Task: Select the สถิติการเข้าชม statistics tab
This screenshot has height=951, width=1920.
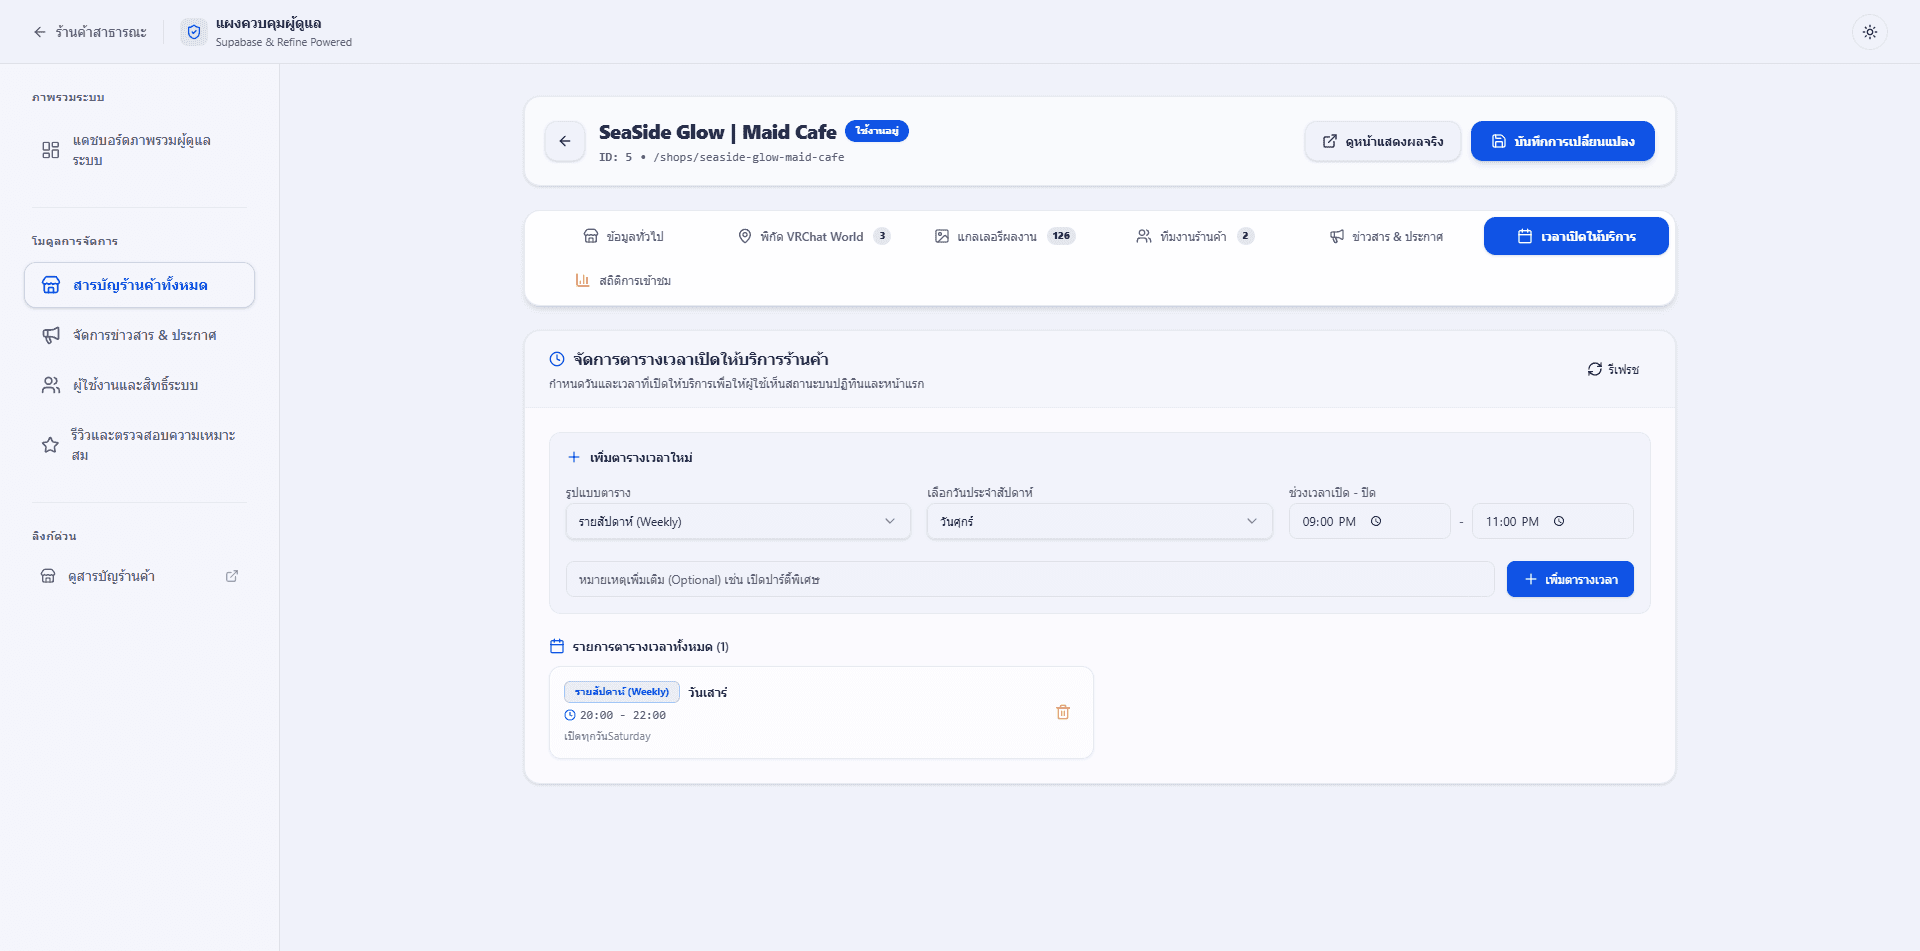Action: point(623,280)
